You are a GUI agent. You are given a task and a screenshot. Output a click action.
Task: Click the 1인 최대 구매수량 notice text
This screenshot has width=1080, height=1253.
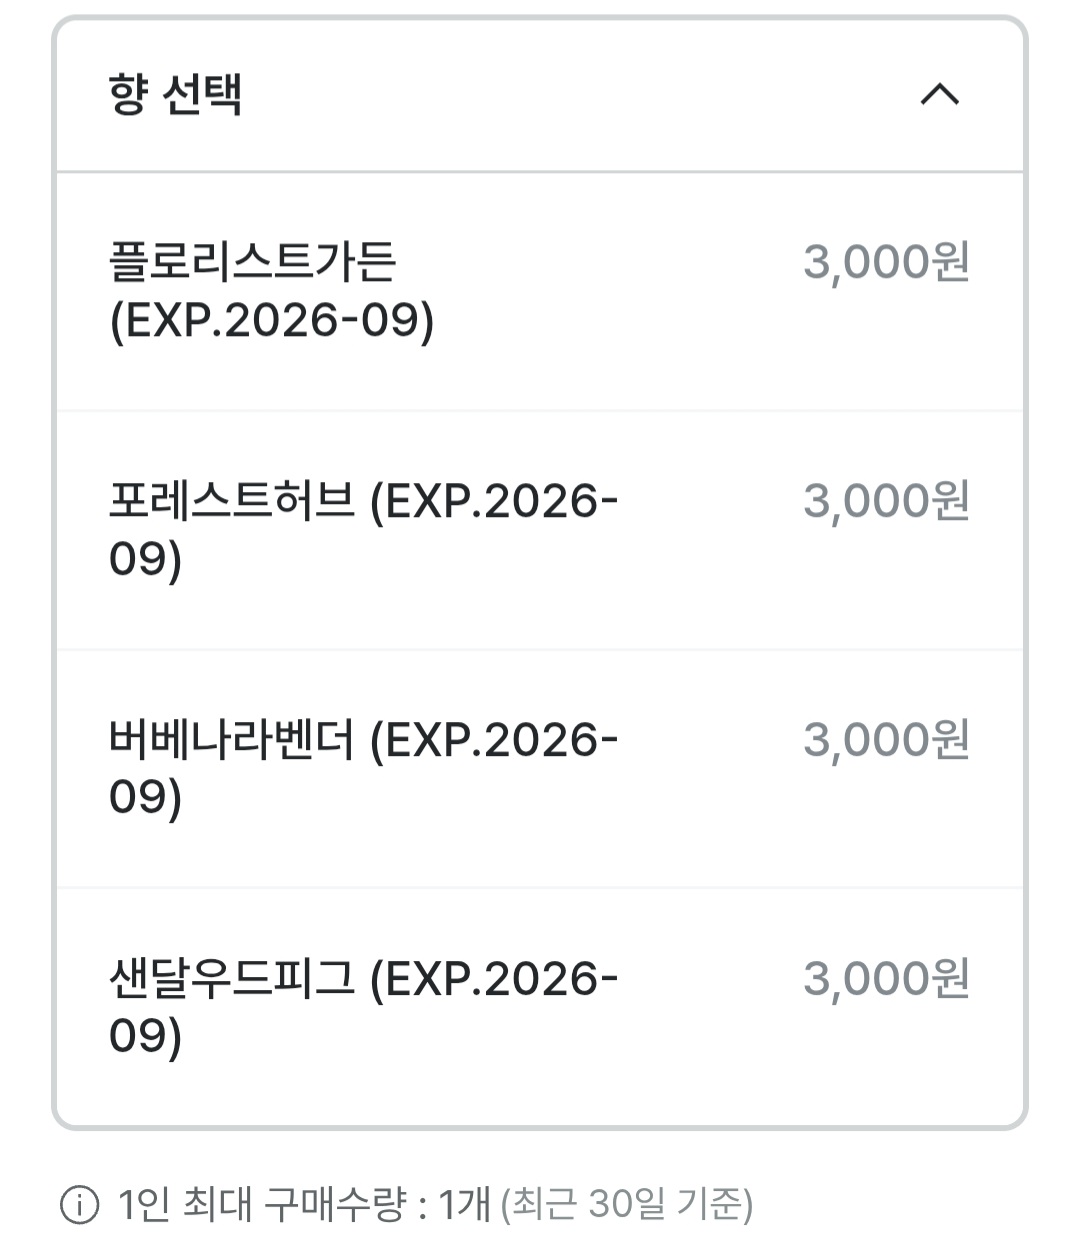[x=262, y=1204]
